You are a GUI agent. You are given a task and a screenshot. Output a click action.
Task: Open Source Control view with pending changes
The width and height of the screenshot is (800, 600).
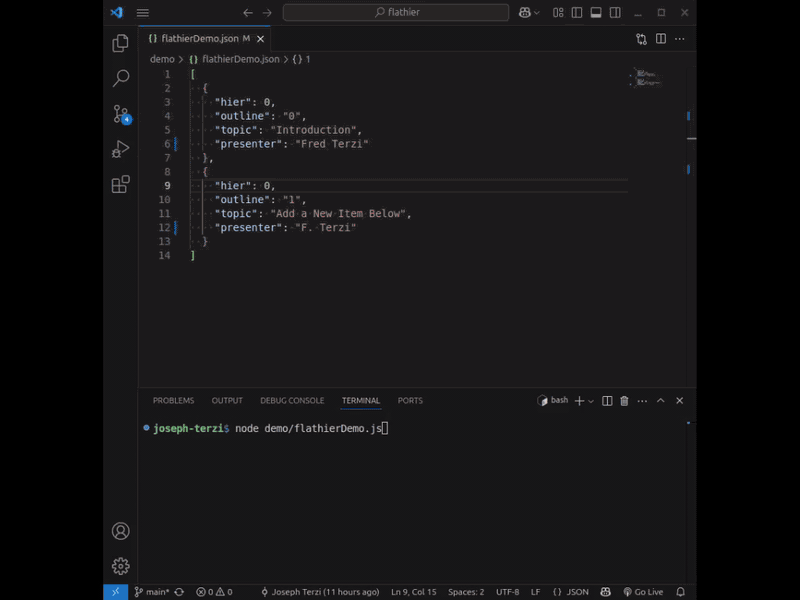[121, 114]
